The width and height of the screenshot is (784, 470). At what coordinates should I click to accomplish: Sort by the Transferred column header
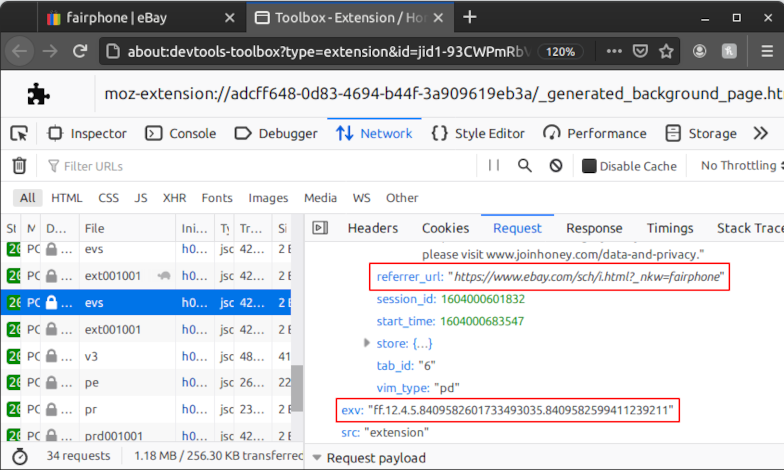point(253,228)
